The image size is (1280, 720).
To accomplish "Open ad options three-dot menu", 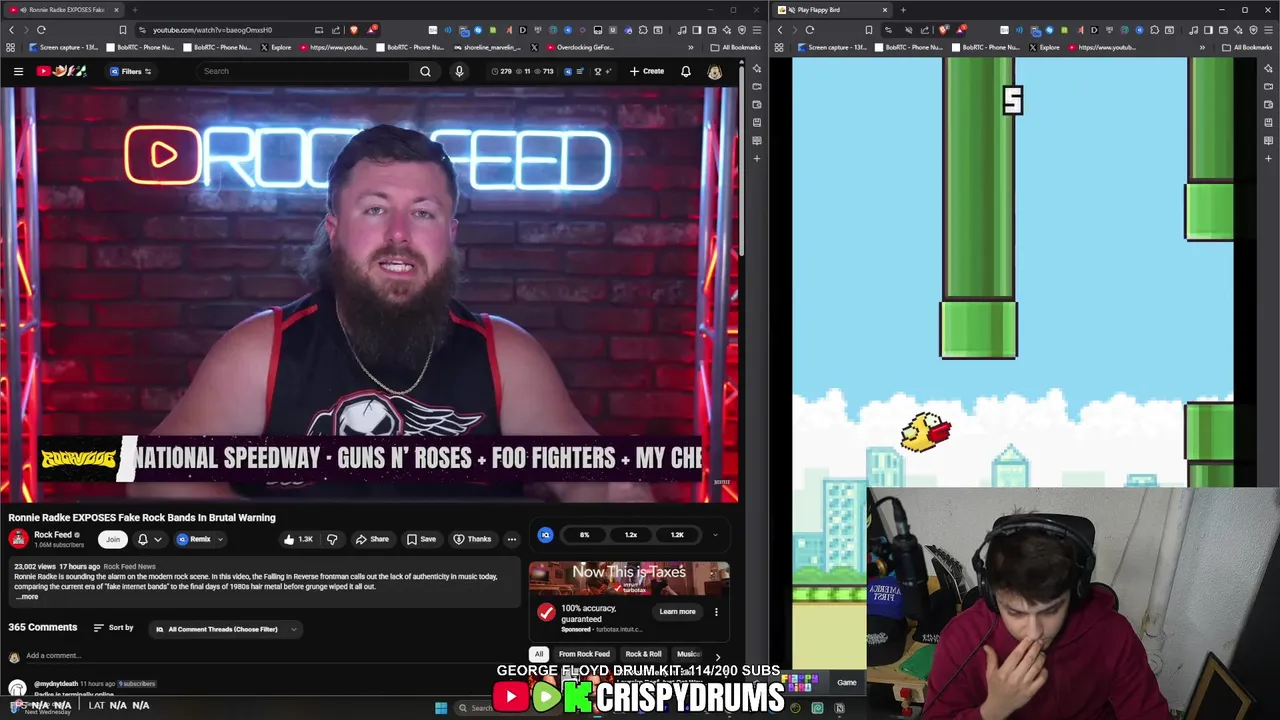I will [x=716, y=612].
